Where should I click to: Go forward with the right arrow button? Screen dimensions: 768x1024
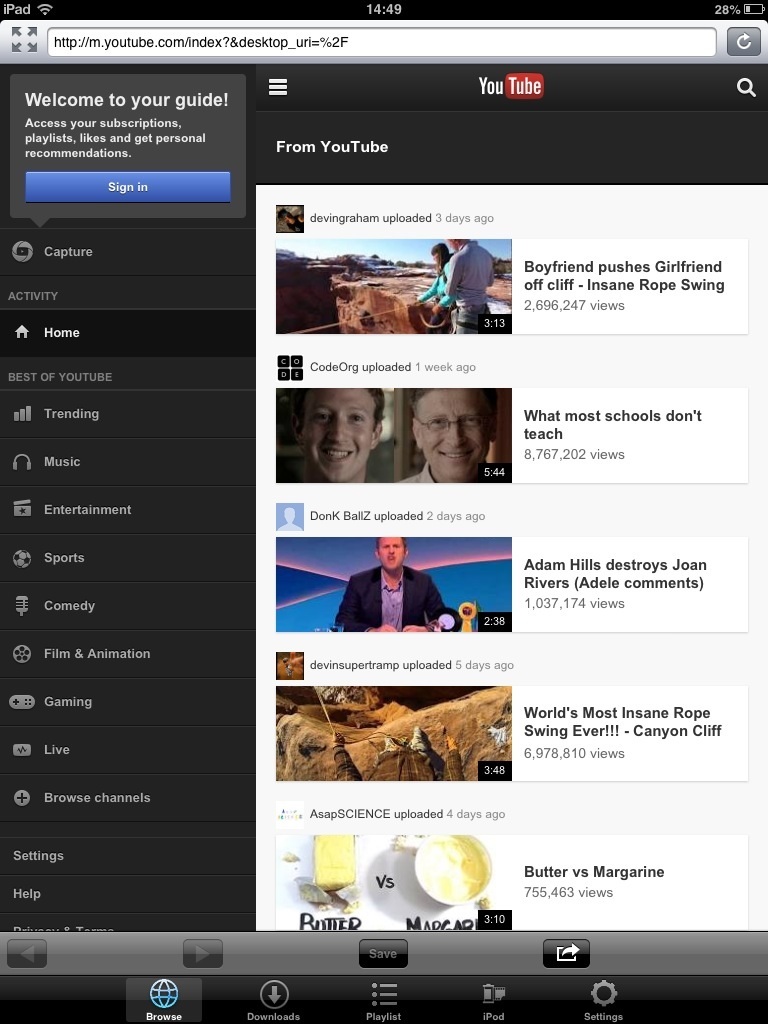point(202,953)
